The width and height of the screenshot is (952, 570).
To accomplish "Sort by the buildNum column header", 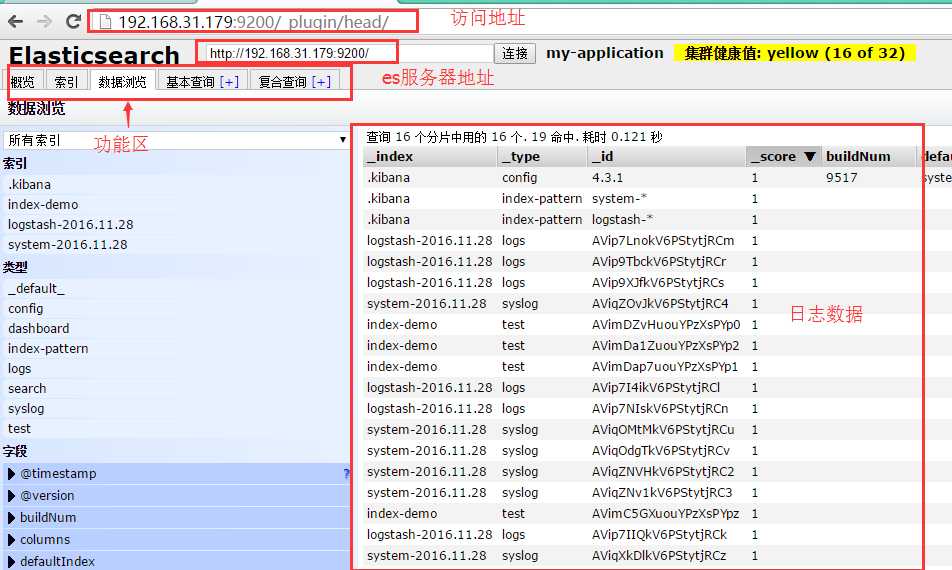I will coord(868,157).
